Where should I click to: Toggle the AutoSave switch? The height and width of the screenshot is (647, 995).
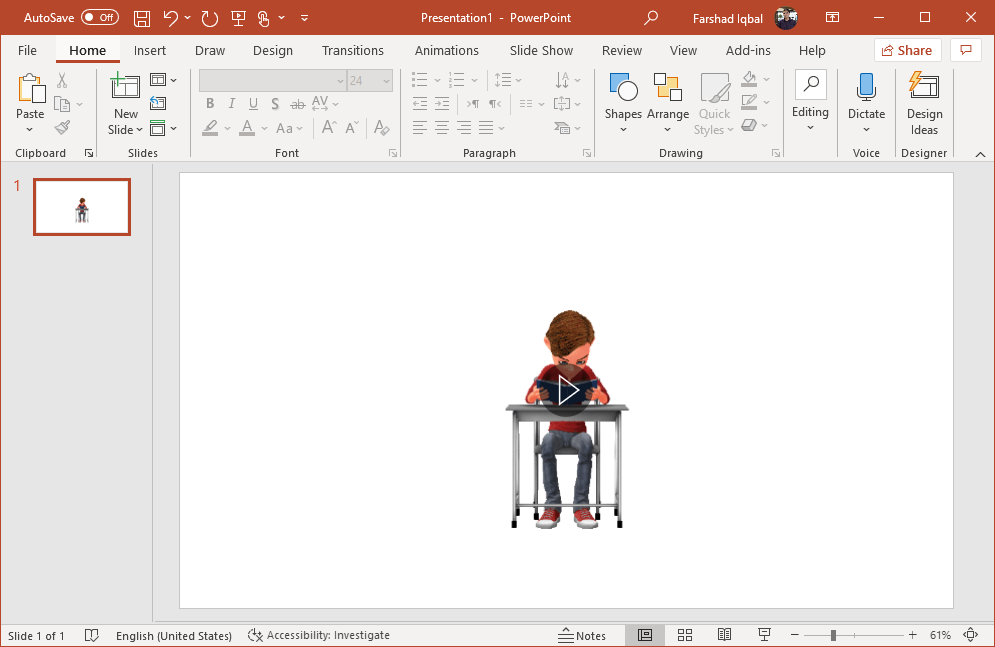[99, 18]
